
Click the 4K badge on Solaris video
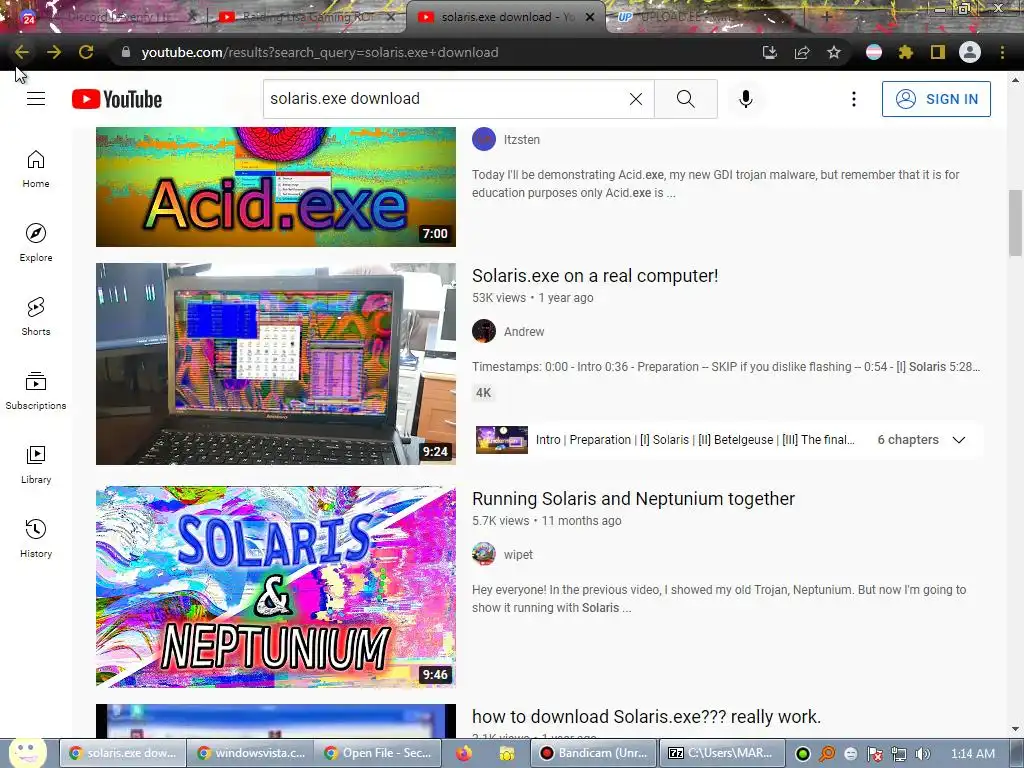(x=483, y=392)
